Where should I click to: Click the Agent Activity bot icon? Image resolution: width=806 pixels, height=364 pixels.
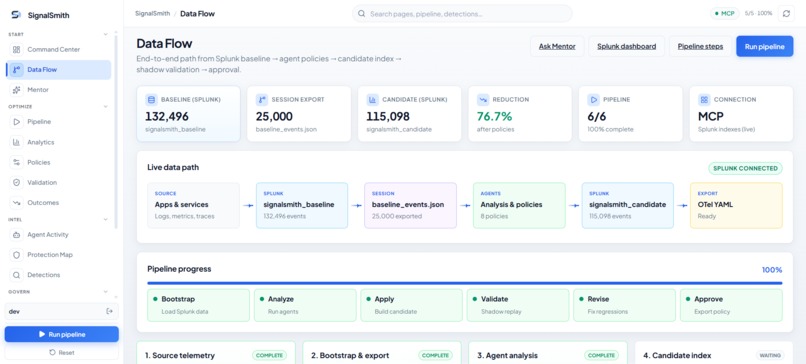(x=16, y=234)
